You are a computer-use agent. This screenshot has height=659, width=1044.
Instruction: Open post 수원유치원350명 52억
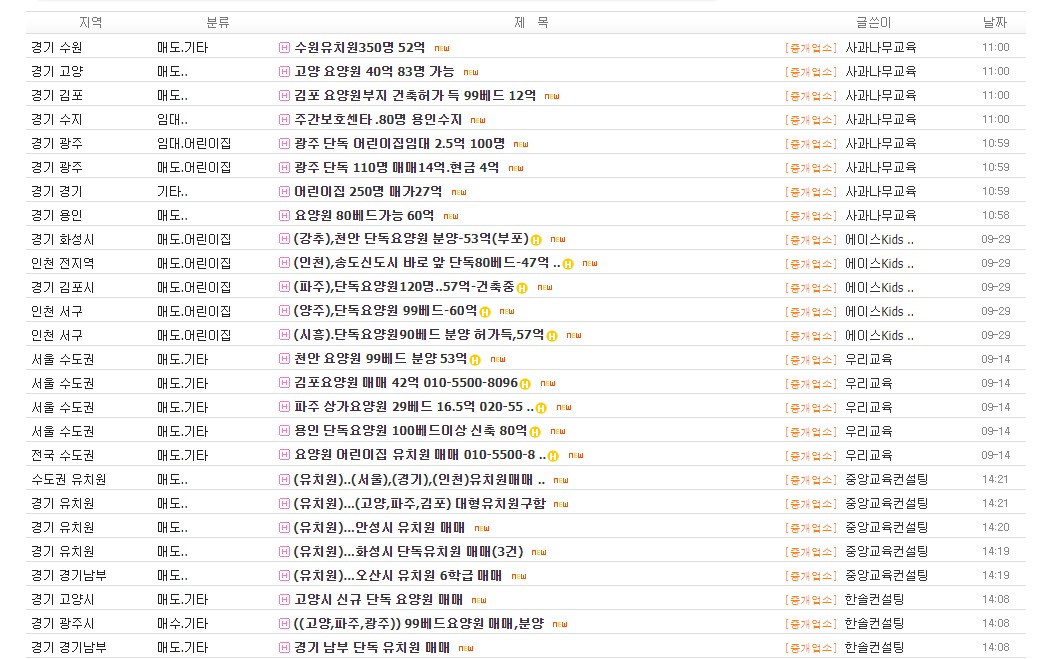click(360, 47)
